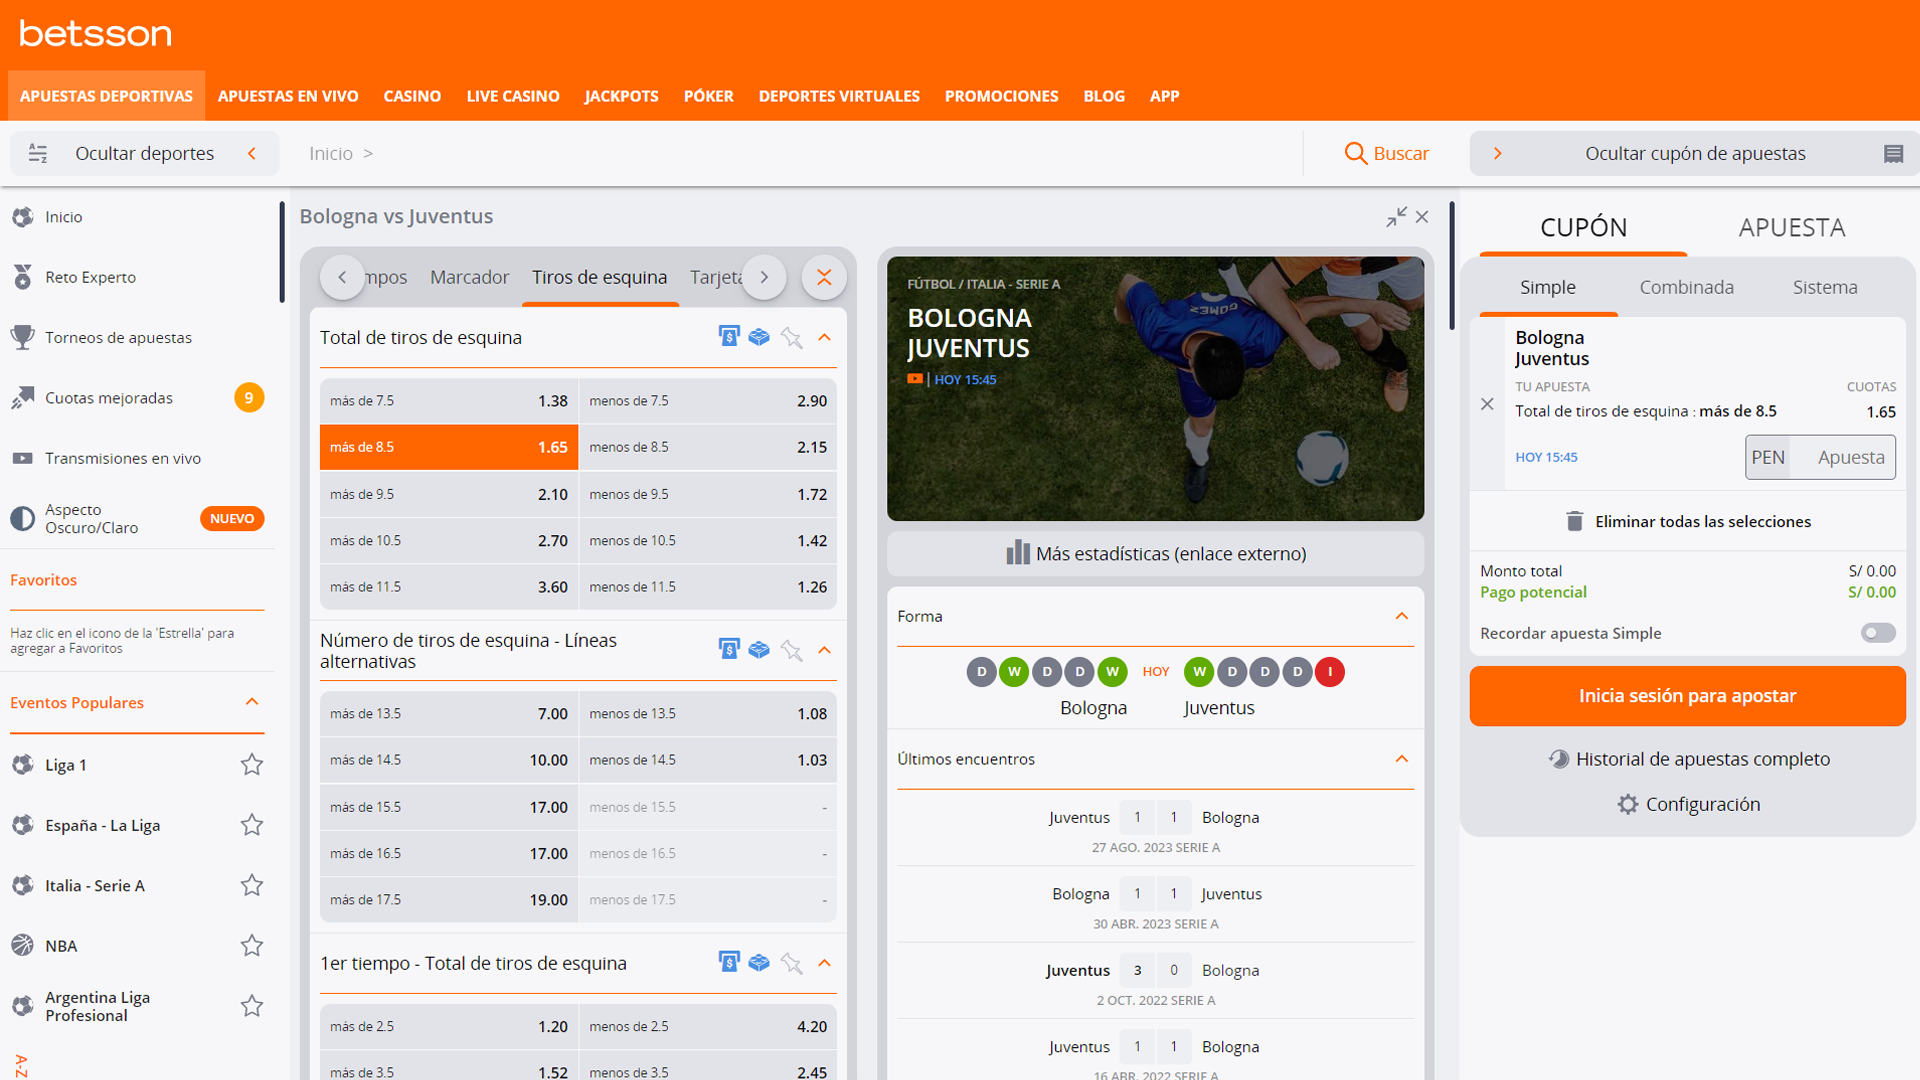Go to Casino section
The image size is (1920, 1080).
click(x=412, y=96)
